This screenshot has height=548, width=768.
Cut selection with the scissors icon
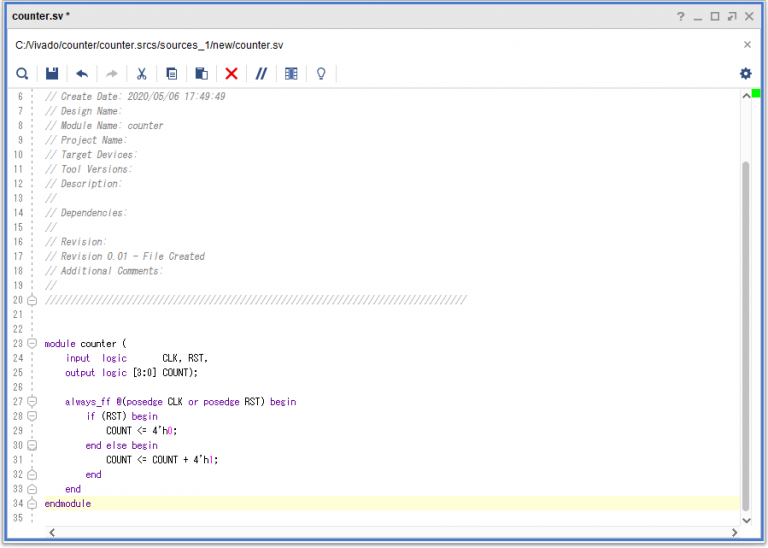(x=142, y=74)
